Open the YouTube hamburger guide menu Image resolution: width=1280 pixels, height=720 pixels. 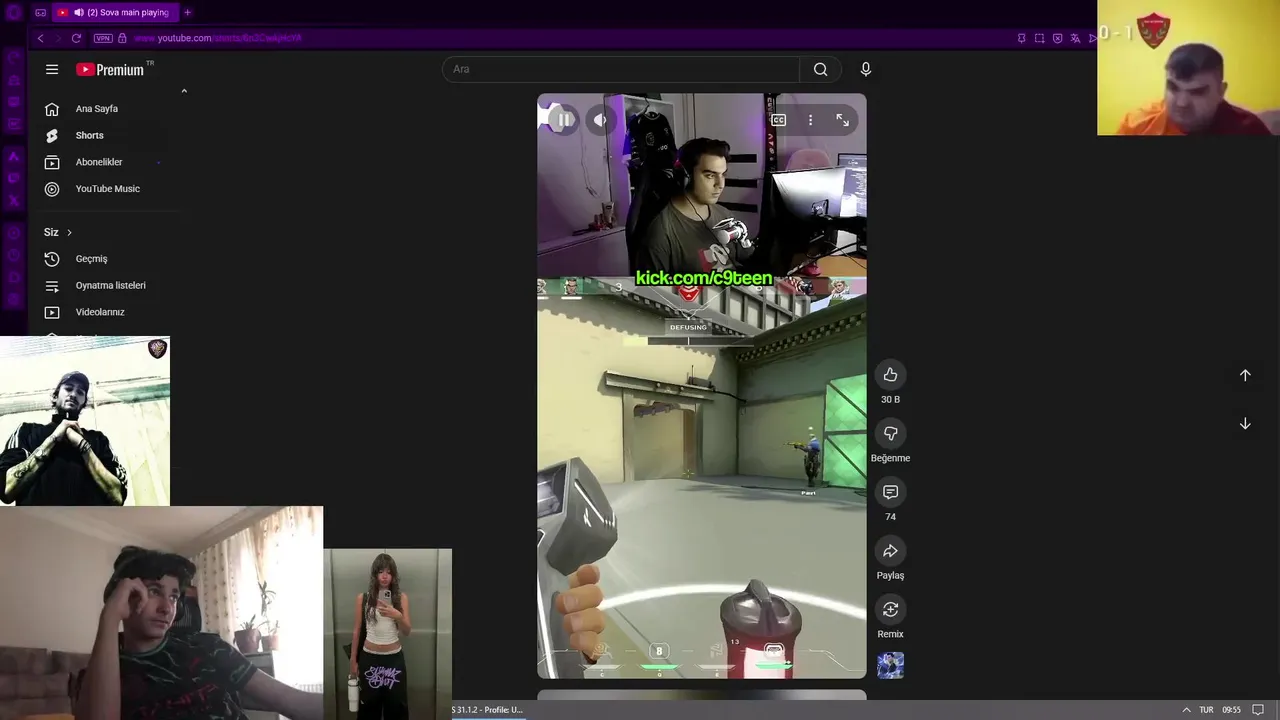coord(52,69)
